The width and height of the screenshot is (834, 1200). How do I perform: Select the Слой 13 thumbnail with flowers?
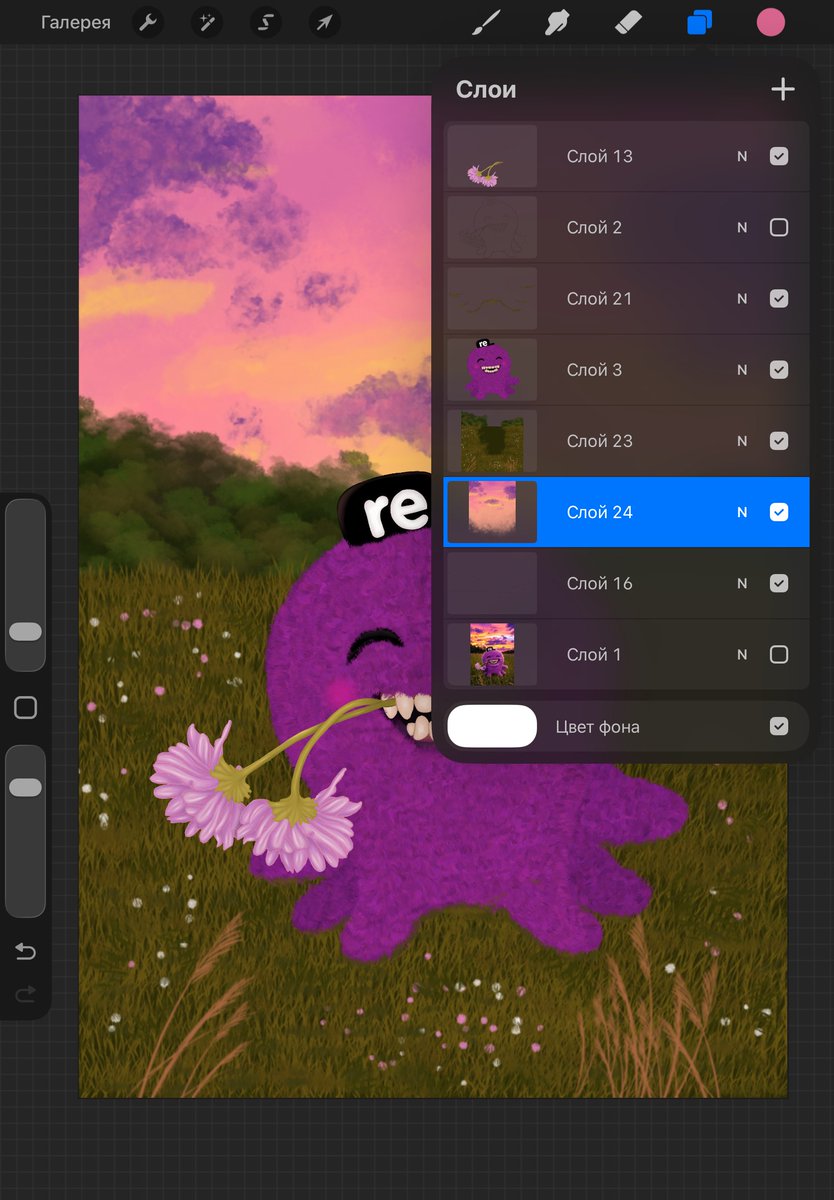[x=492, y=156]
